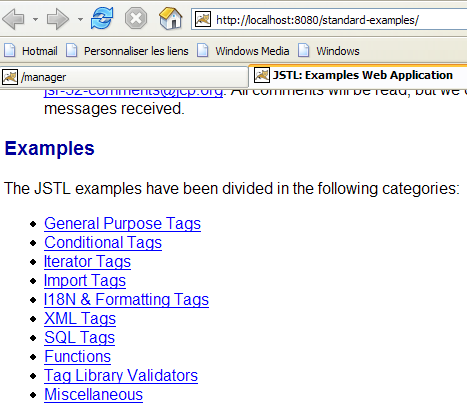Go back using the Back arrow
Viewport: 467px width, 413px height.
click(x=14, y=19)
